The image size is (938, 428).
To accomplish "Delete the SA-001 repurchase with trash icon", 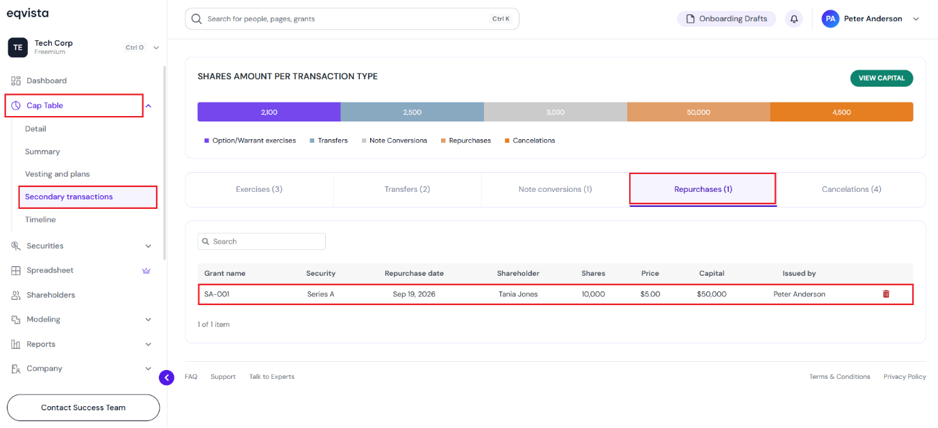I will click(886, 294).
